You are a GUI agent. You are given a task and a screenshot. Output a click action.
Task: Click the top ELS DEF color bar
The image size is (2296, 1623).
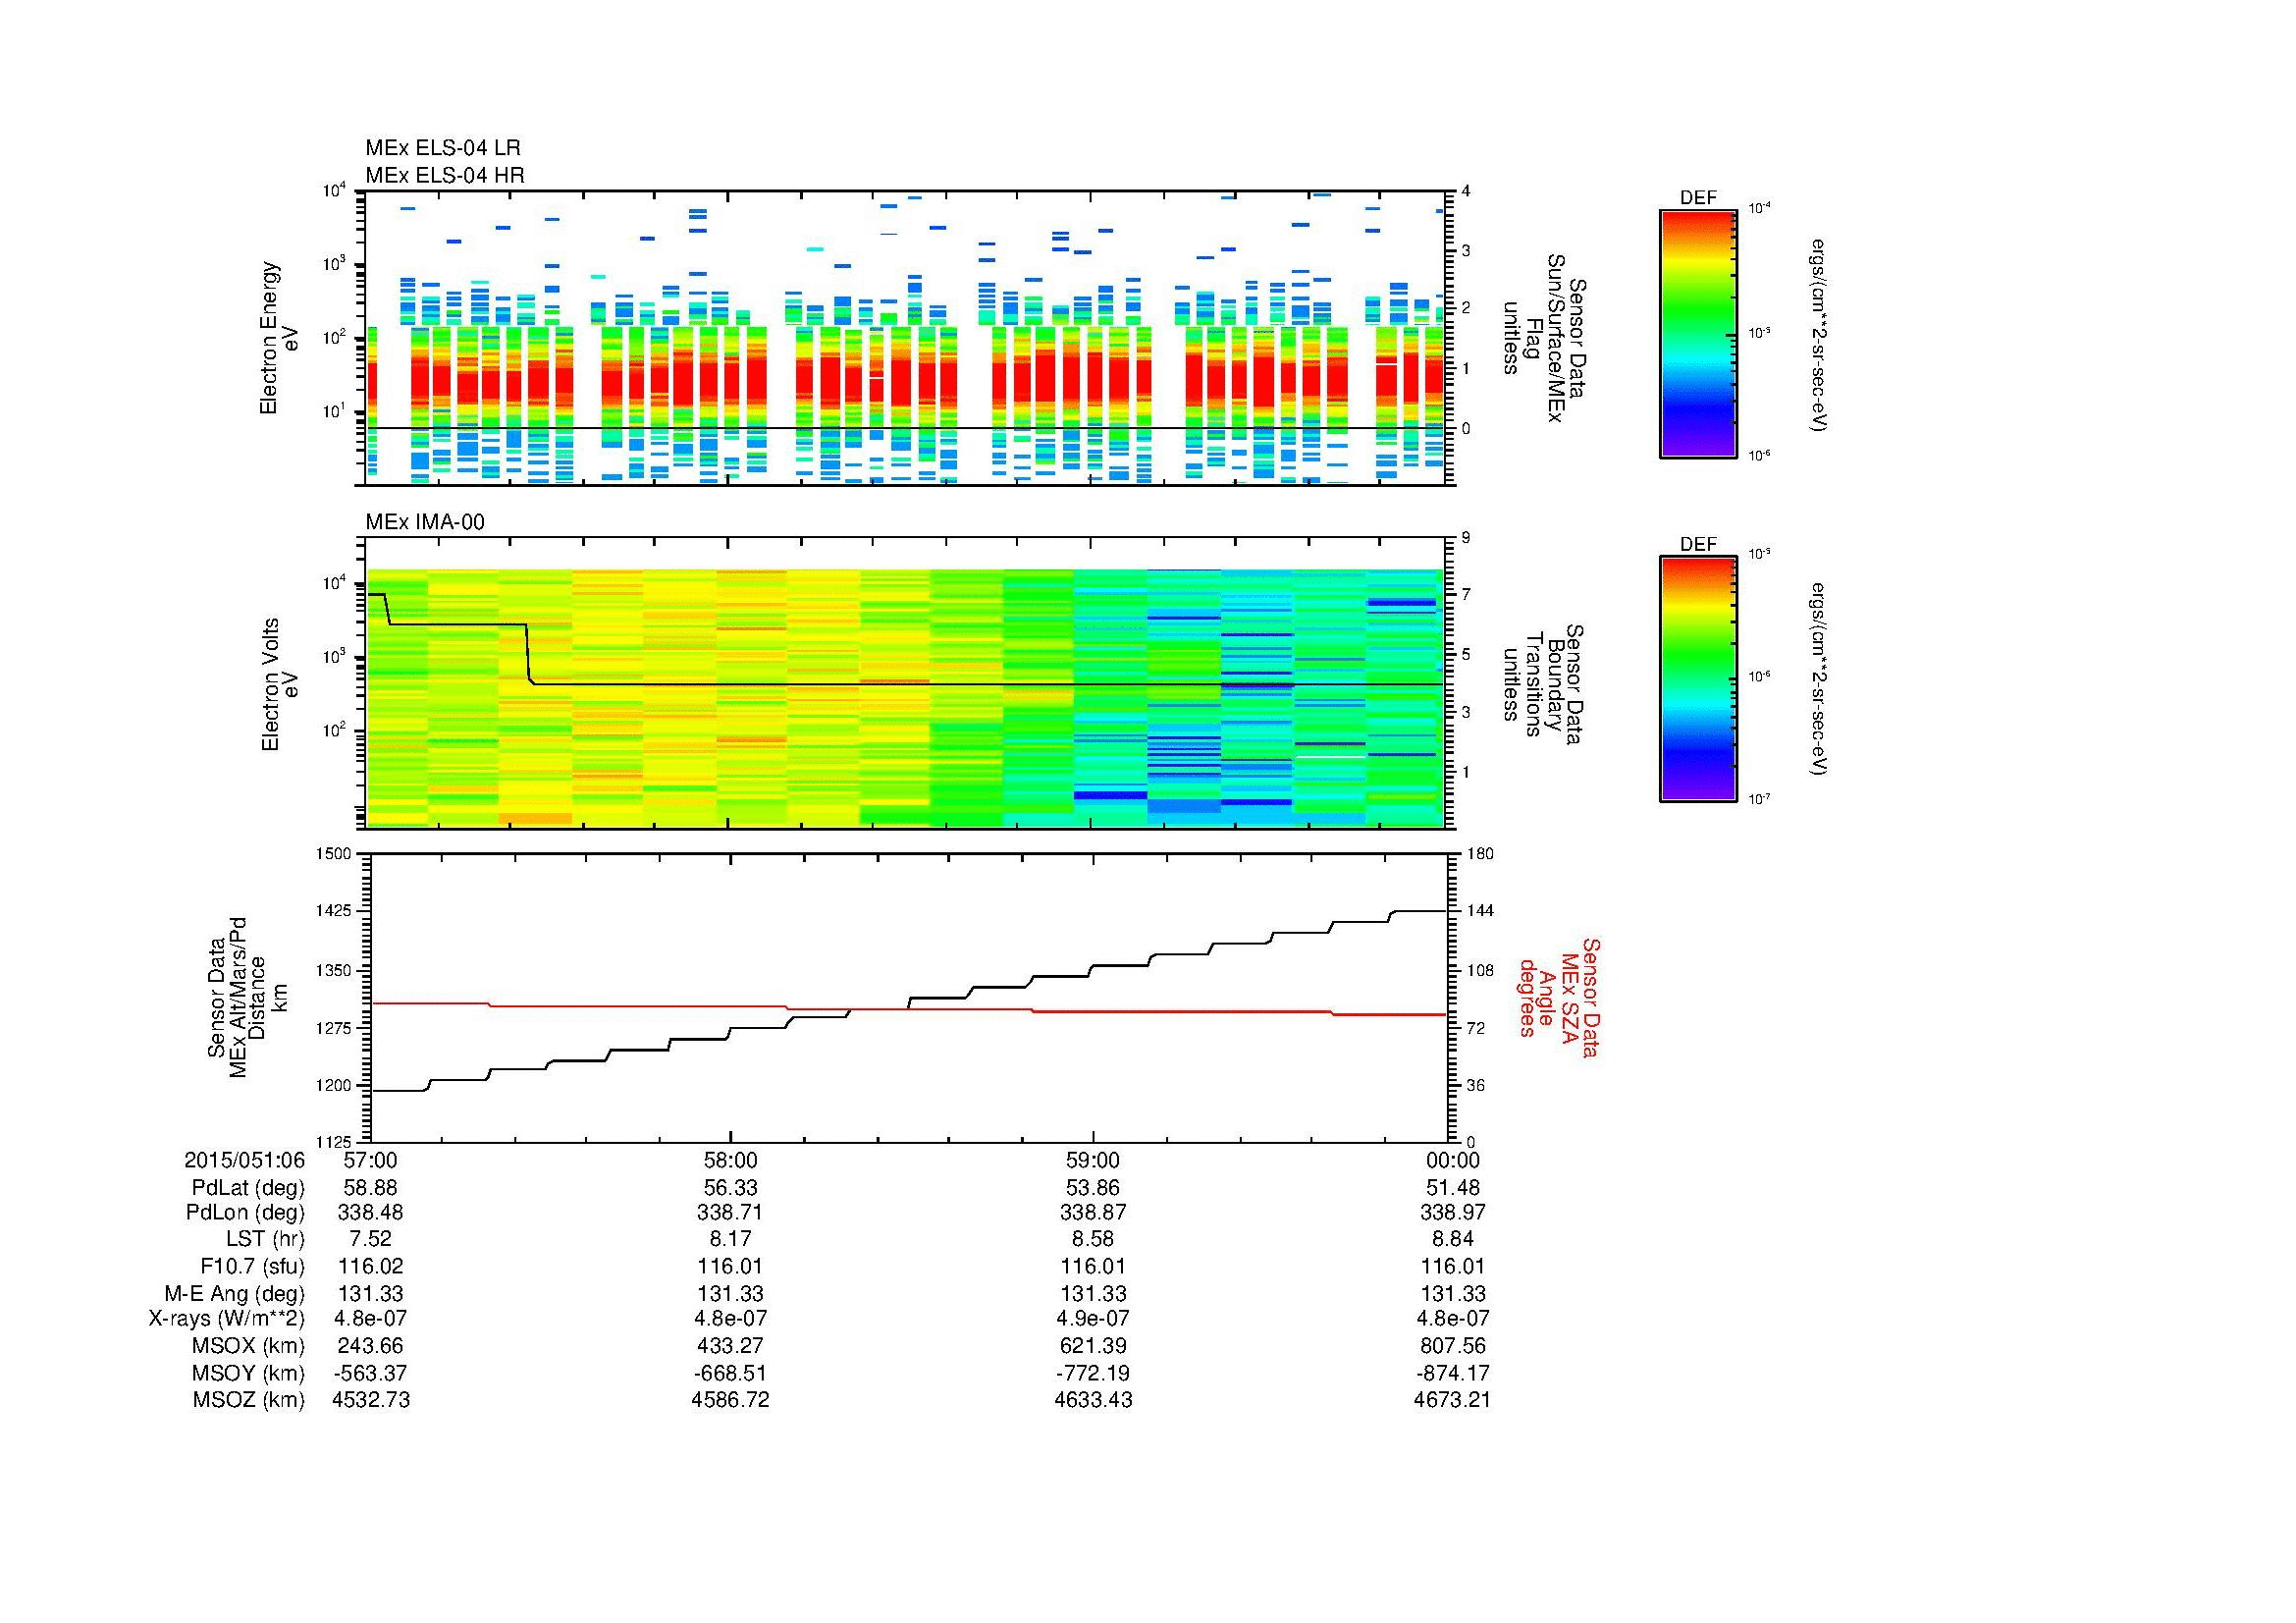1698,333
